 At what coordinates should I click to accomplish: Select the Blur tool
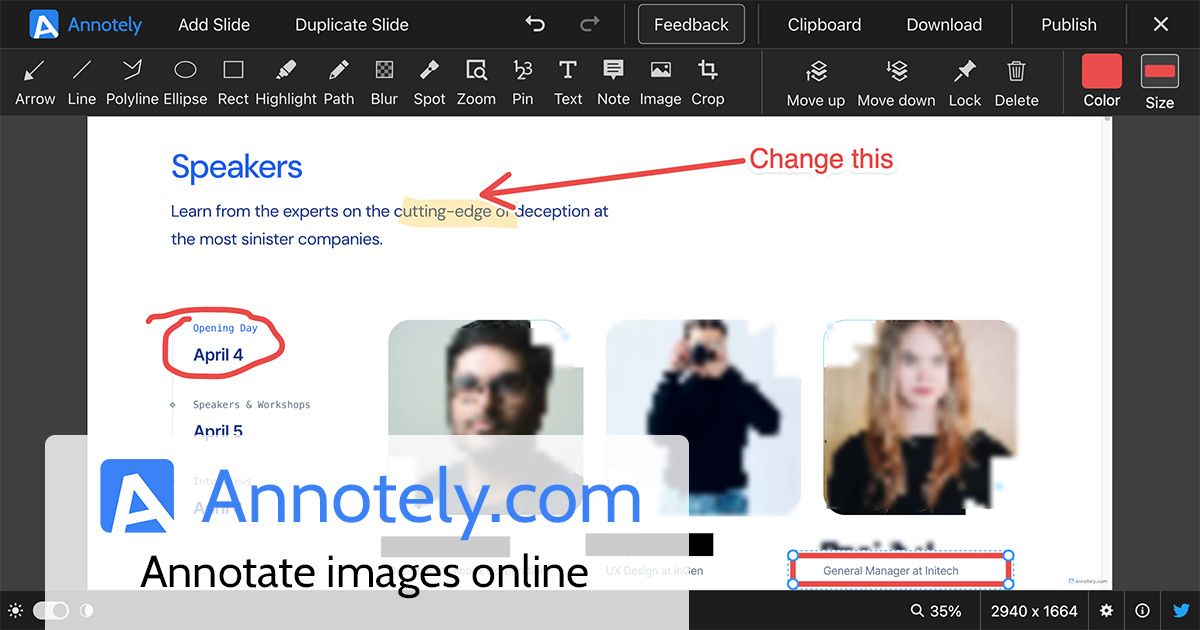(384, 80)
